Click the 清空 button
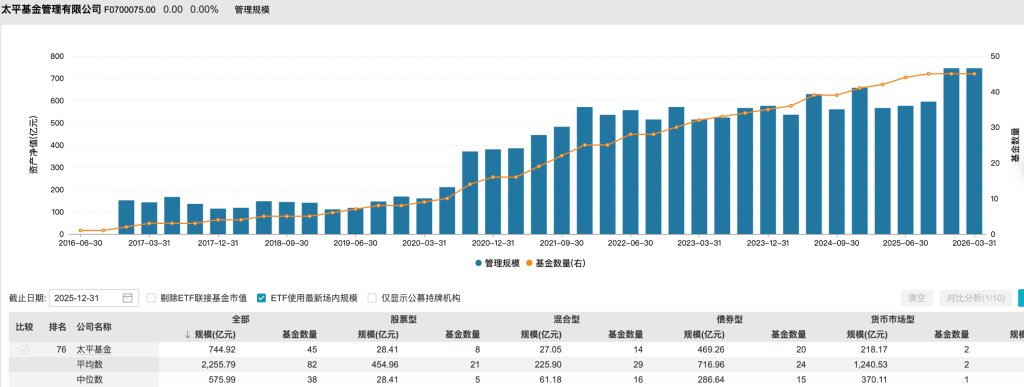Image resolution: width=1024 pixels, height=387 pixels. (917, 298)
